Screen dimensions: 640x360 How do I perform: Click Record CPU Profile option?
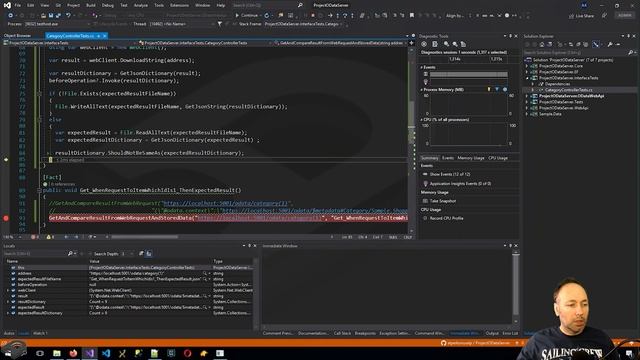[447, 218]
